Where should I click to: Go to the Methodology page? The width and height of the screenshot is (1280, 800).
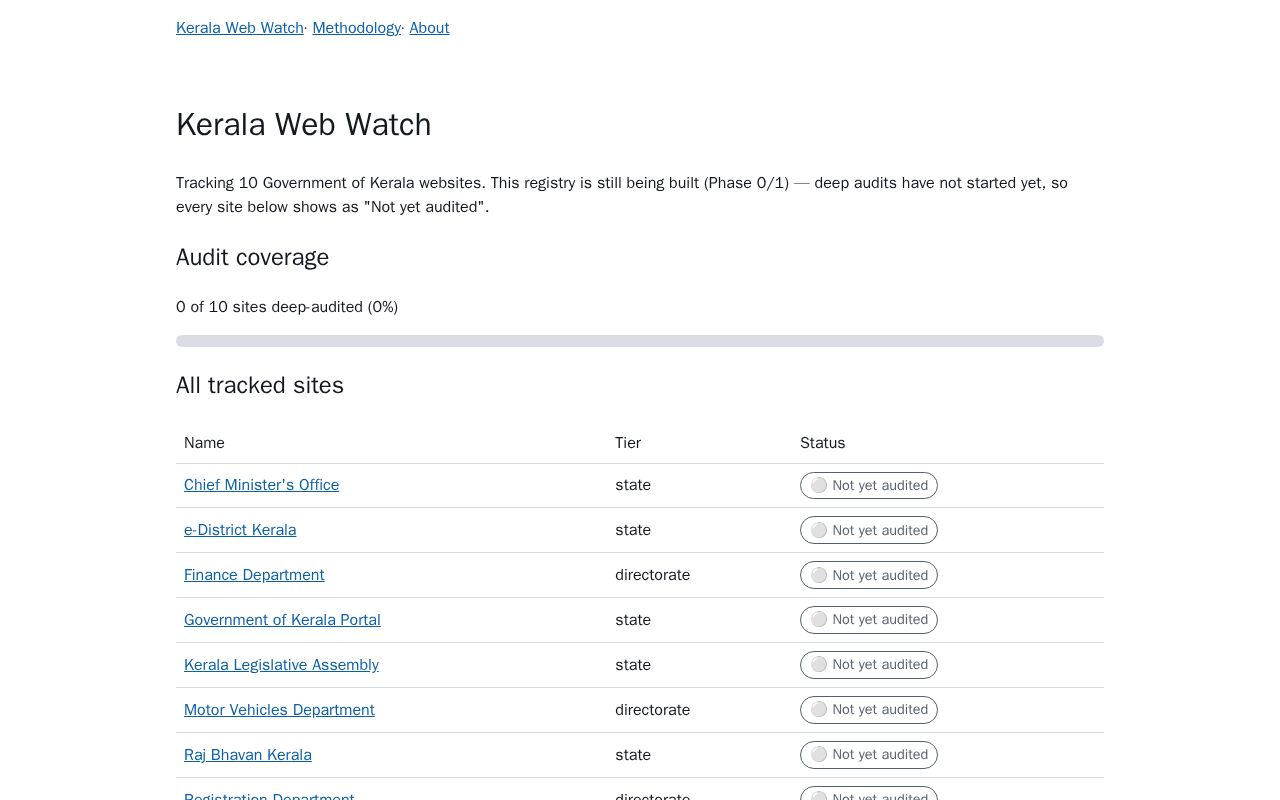356,28
